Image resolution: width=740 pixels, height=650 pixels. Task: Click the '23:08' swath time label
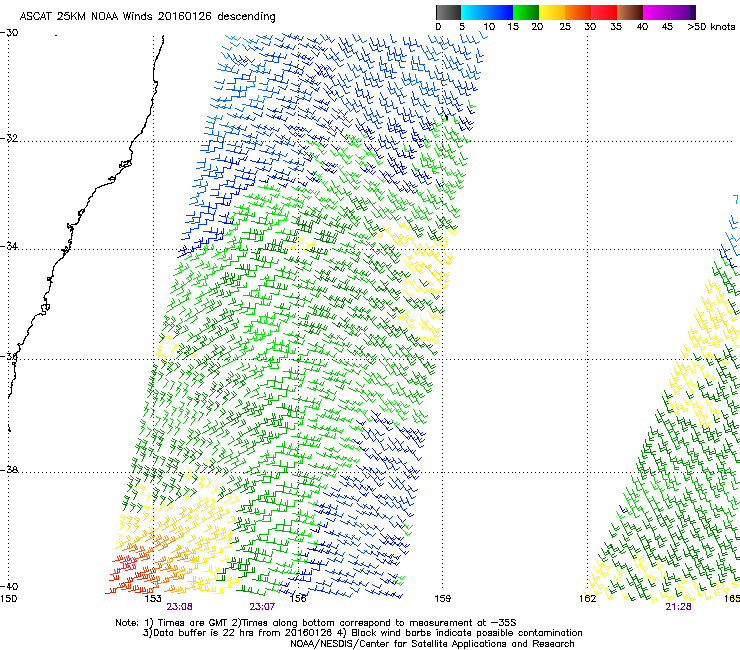click(x=179, y=607)
